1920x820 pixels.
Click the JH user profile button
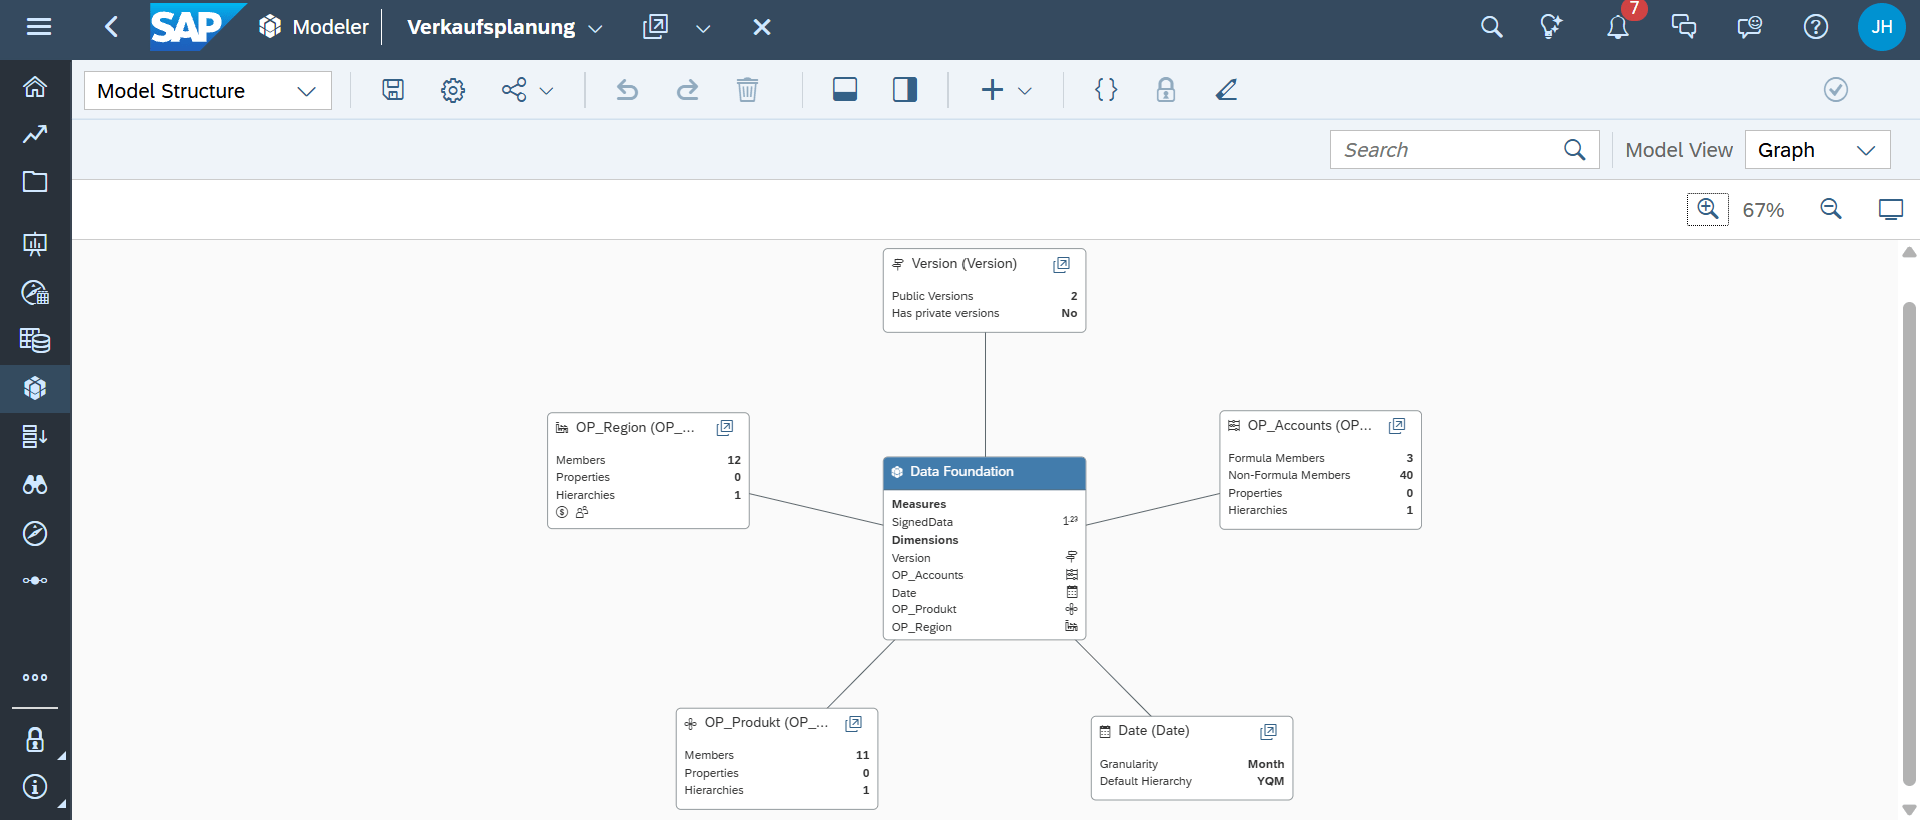tap(1881, 27)
